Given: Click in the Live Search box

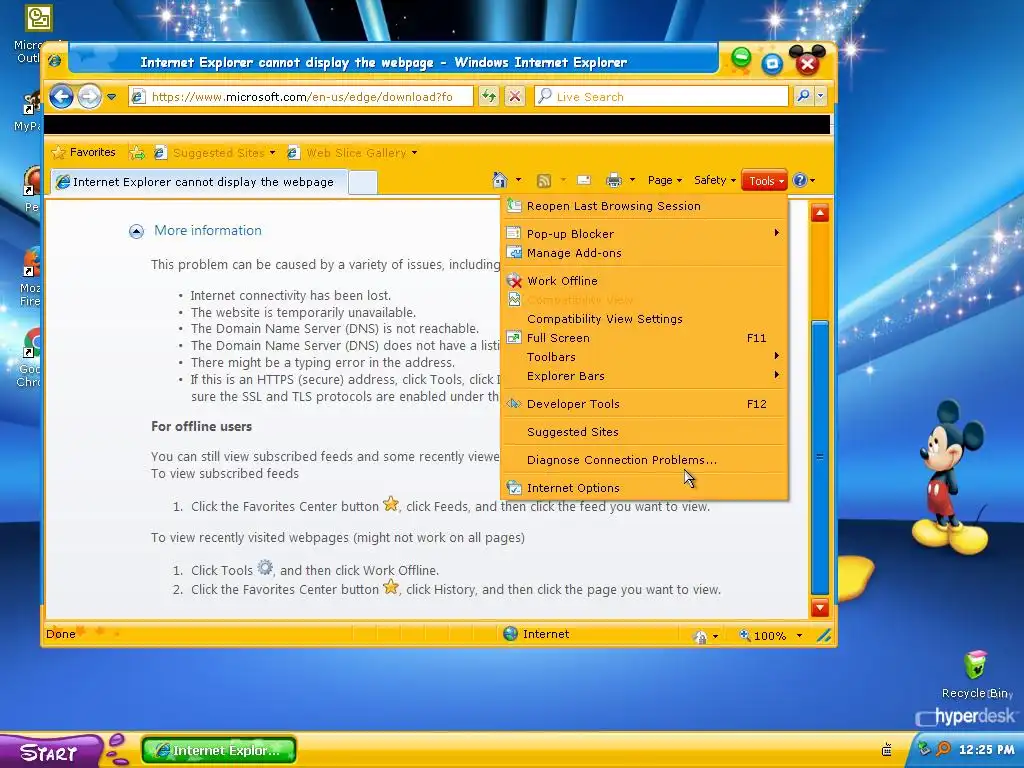Looking at the screenshot, I should coord(662,97).
